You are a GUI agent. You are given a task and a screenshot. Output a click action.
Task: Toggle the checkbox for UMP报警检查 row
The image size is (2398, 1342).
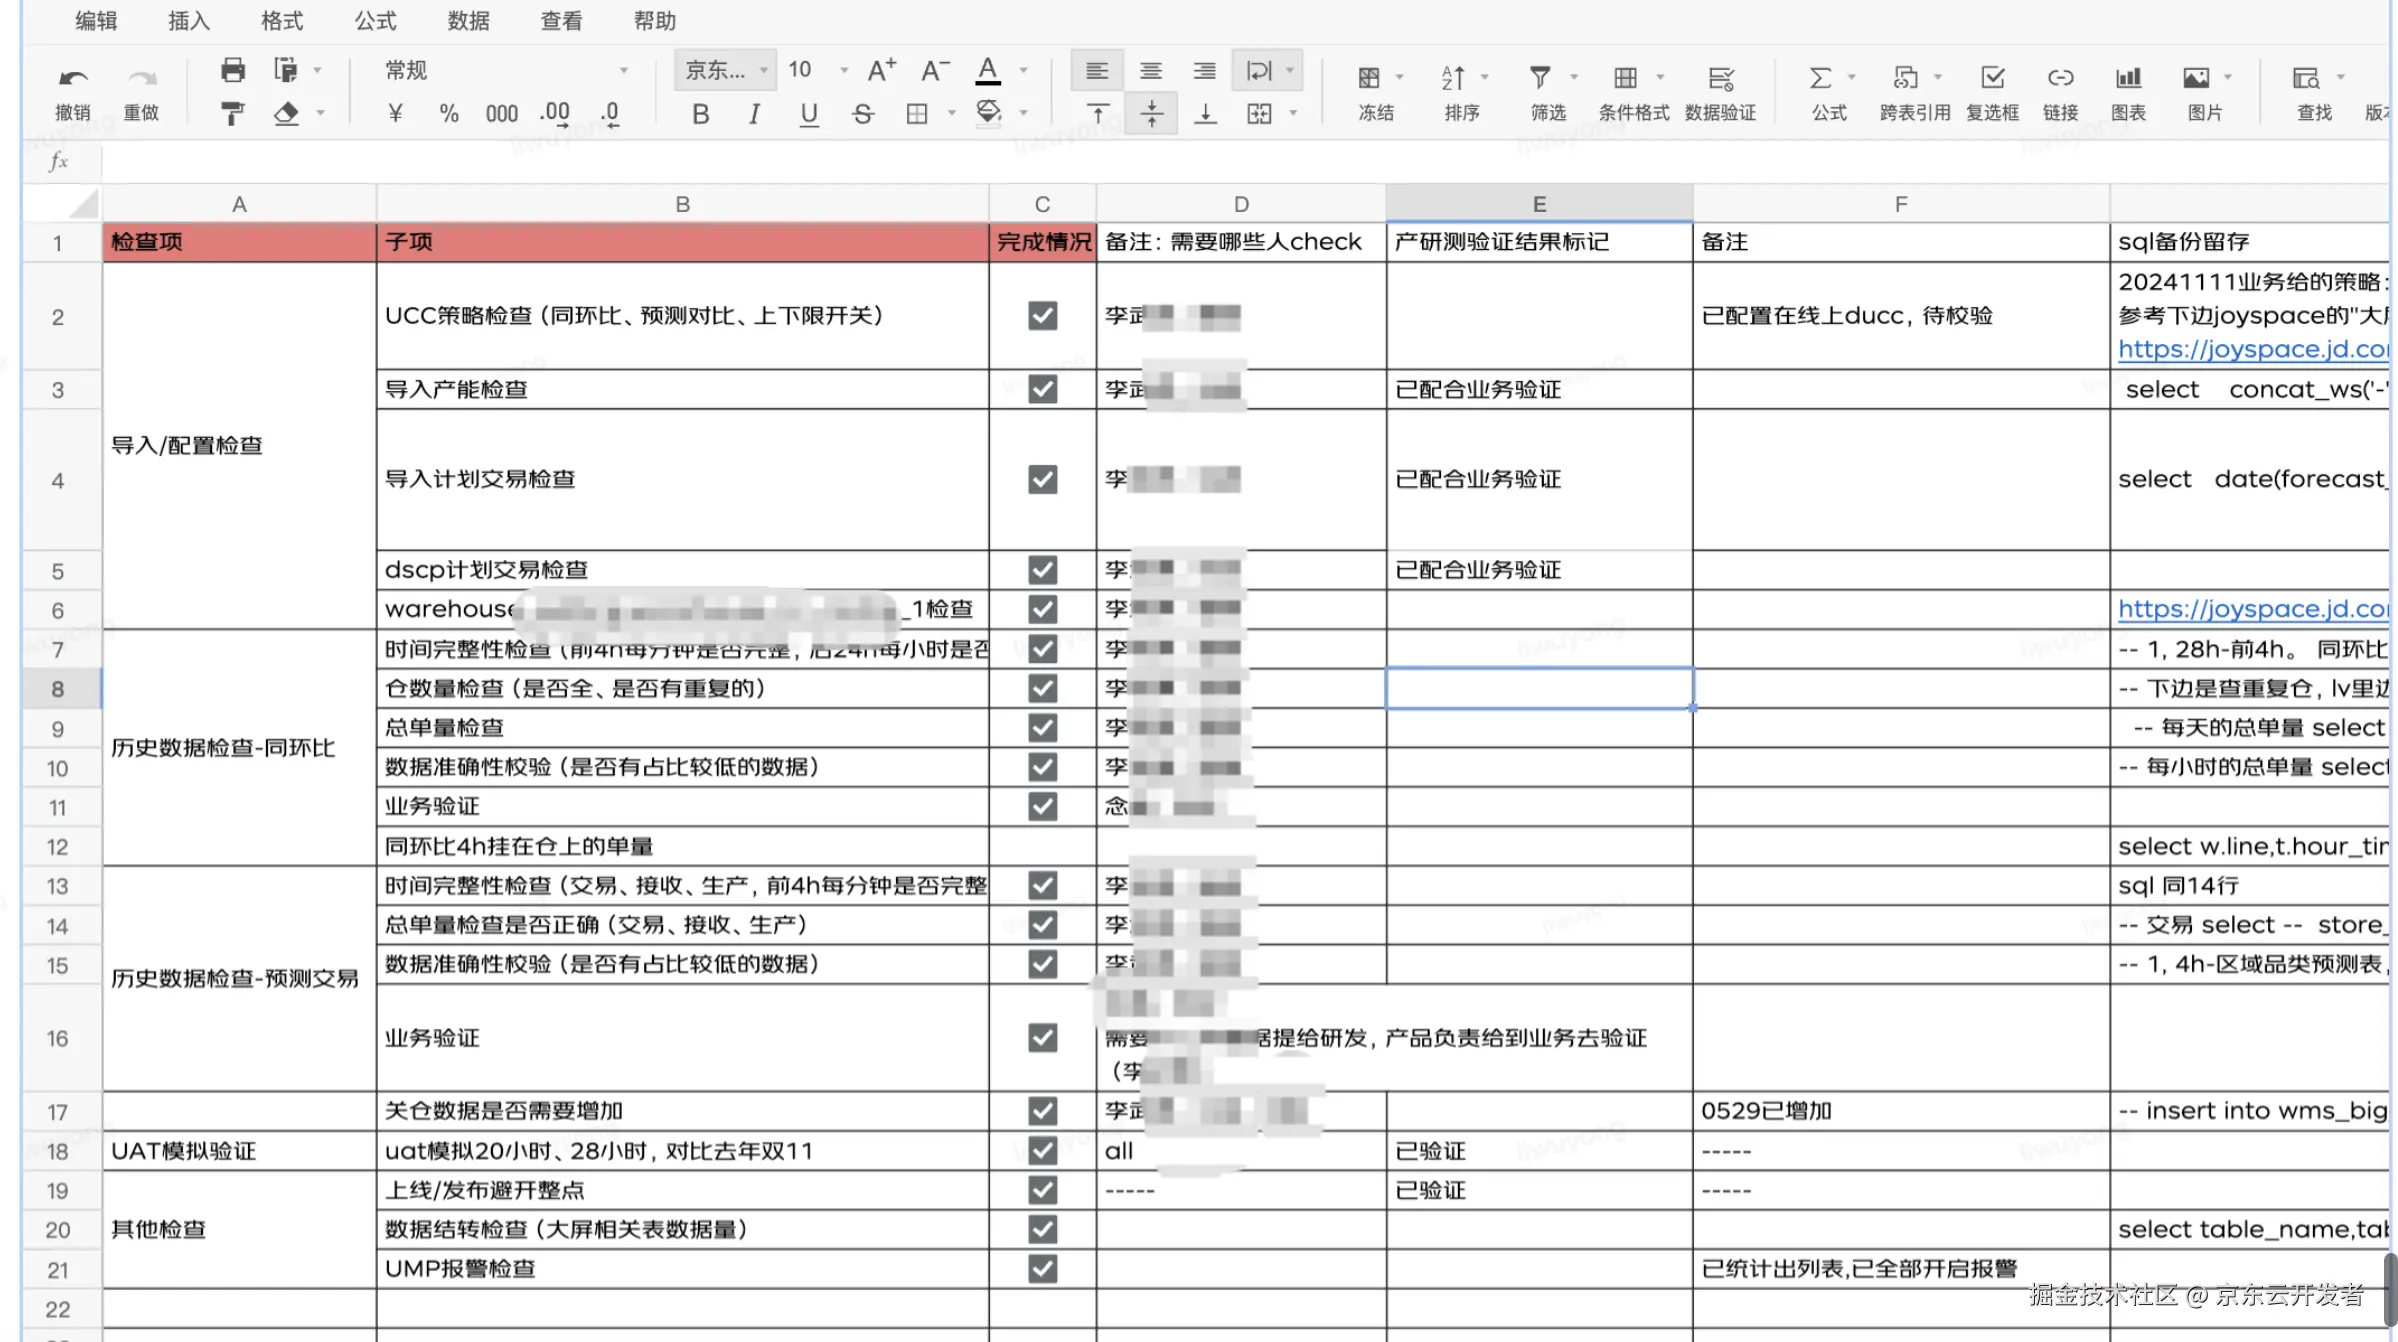coord(1042,1269)
